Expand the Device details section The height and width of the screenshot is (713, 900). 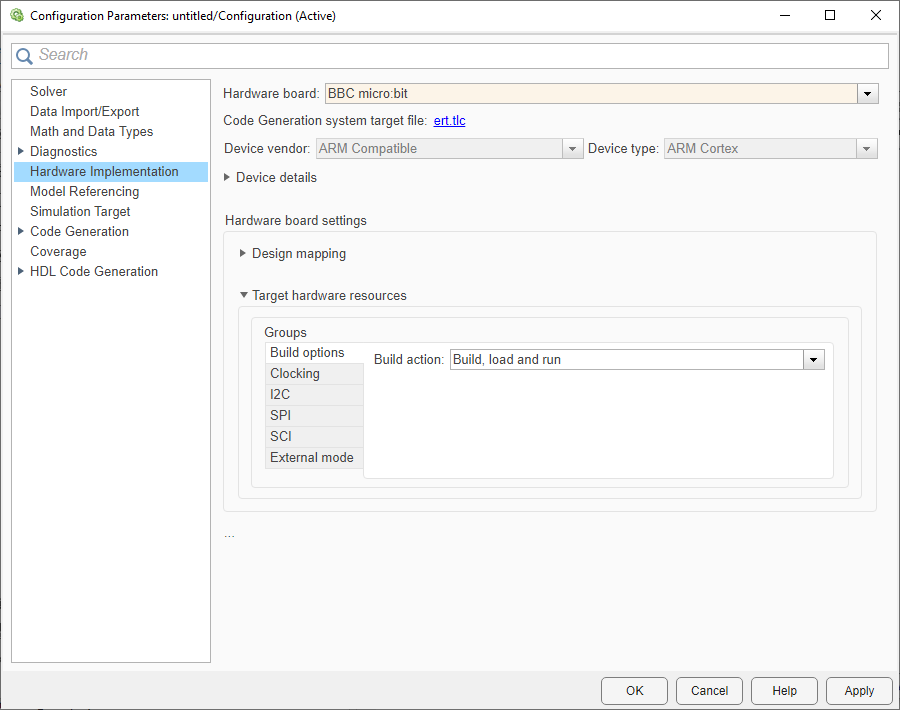[227, 177]
